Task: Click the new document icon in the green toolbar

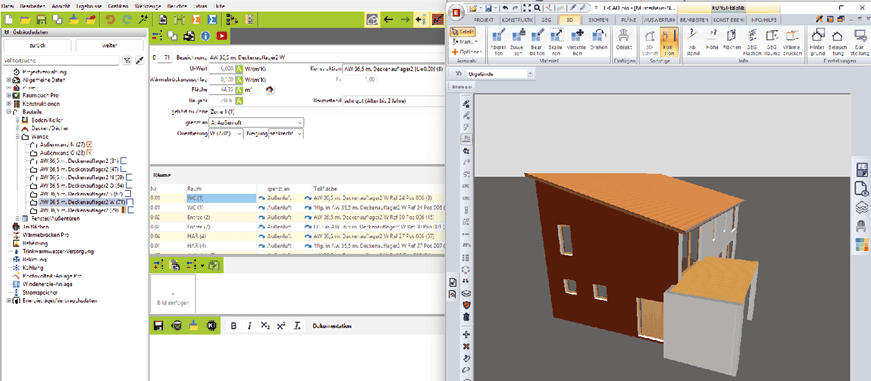Action: pos(9,19)
